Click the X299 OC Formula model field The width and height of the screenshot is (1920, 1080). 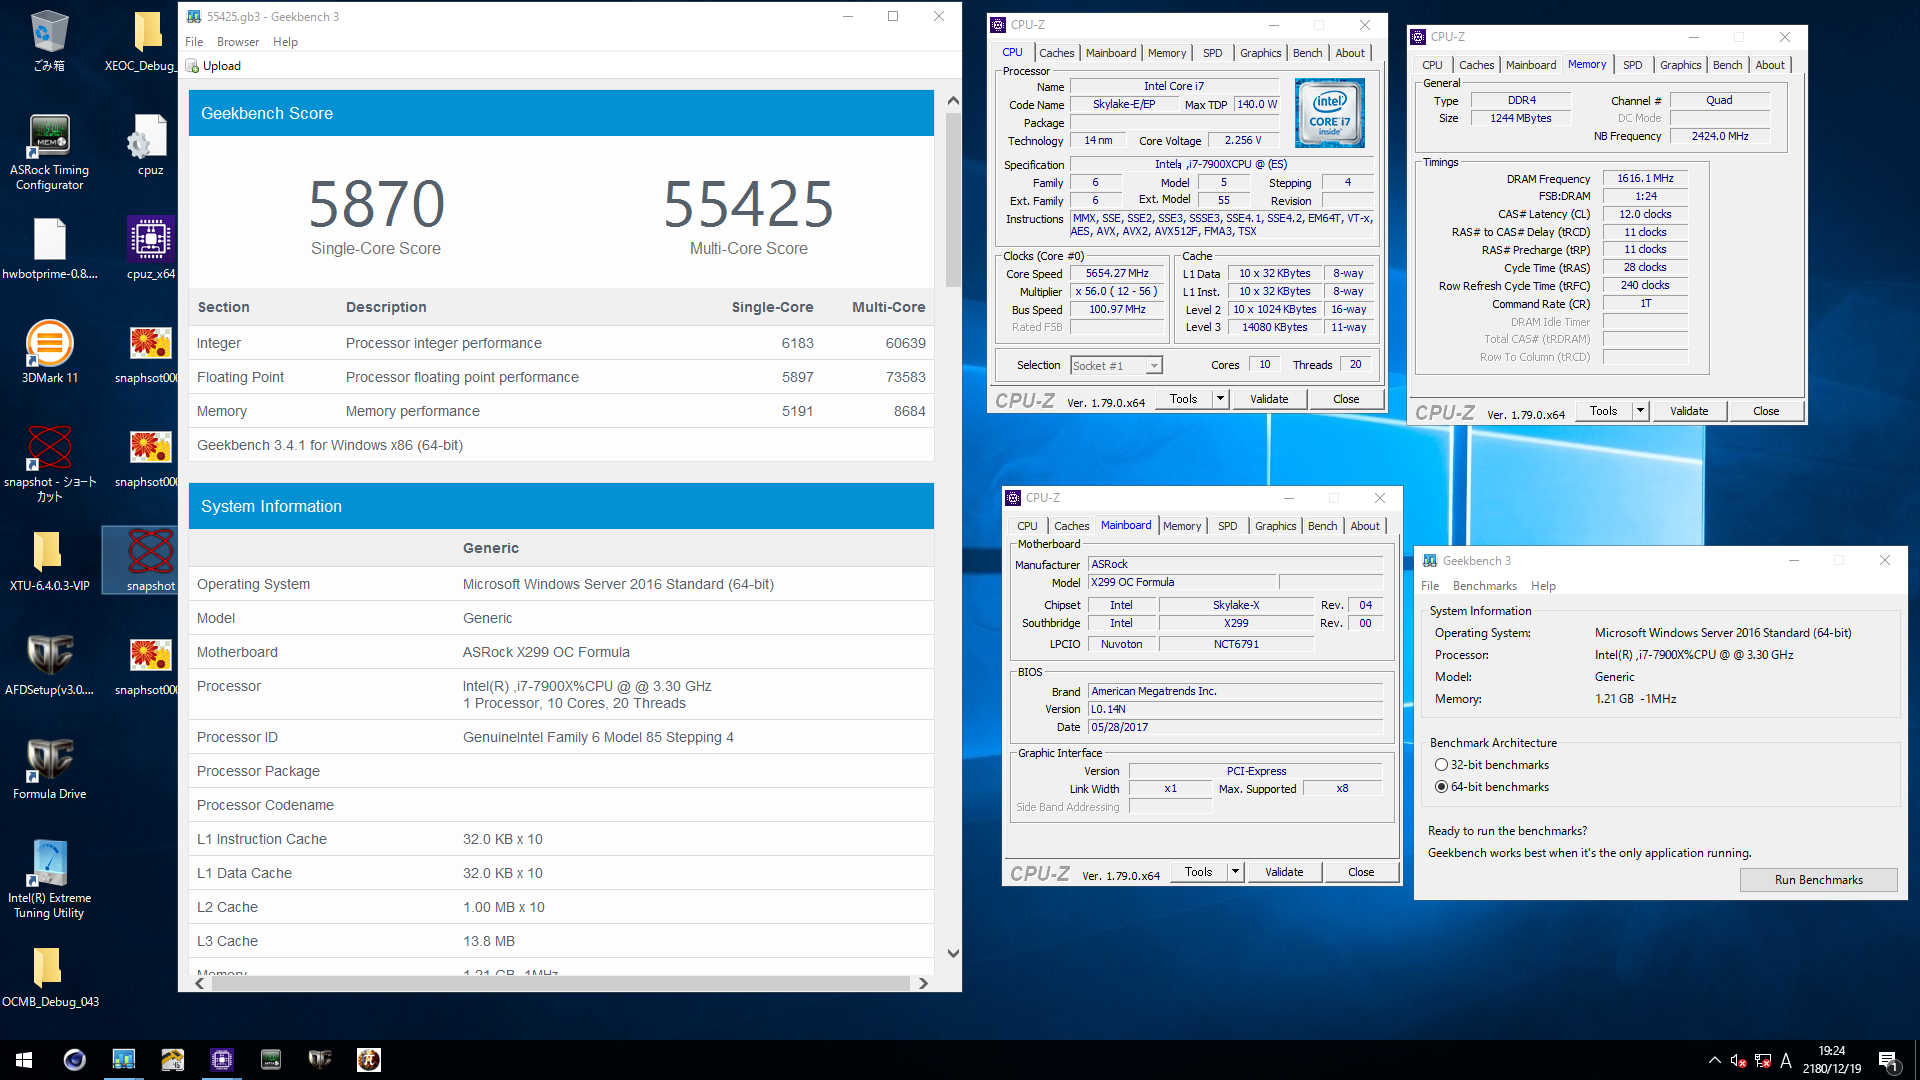1182,582
